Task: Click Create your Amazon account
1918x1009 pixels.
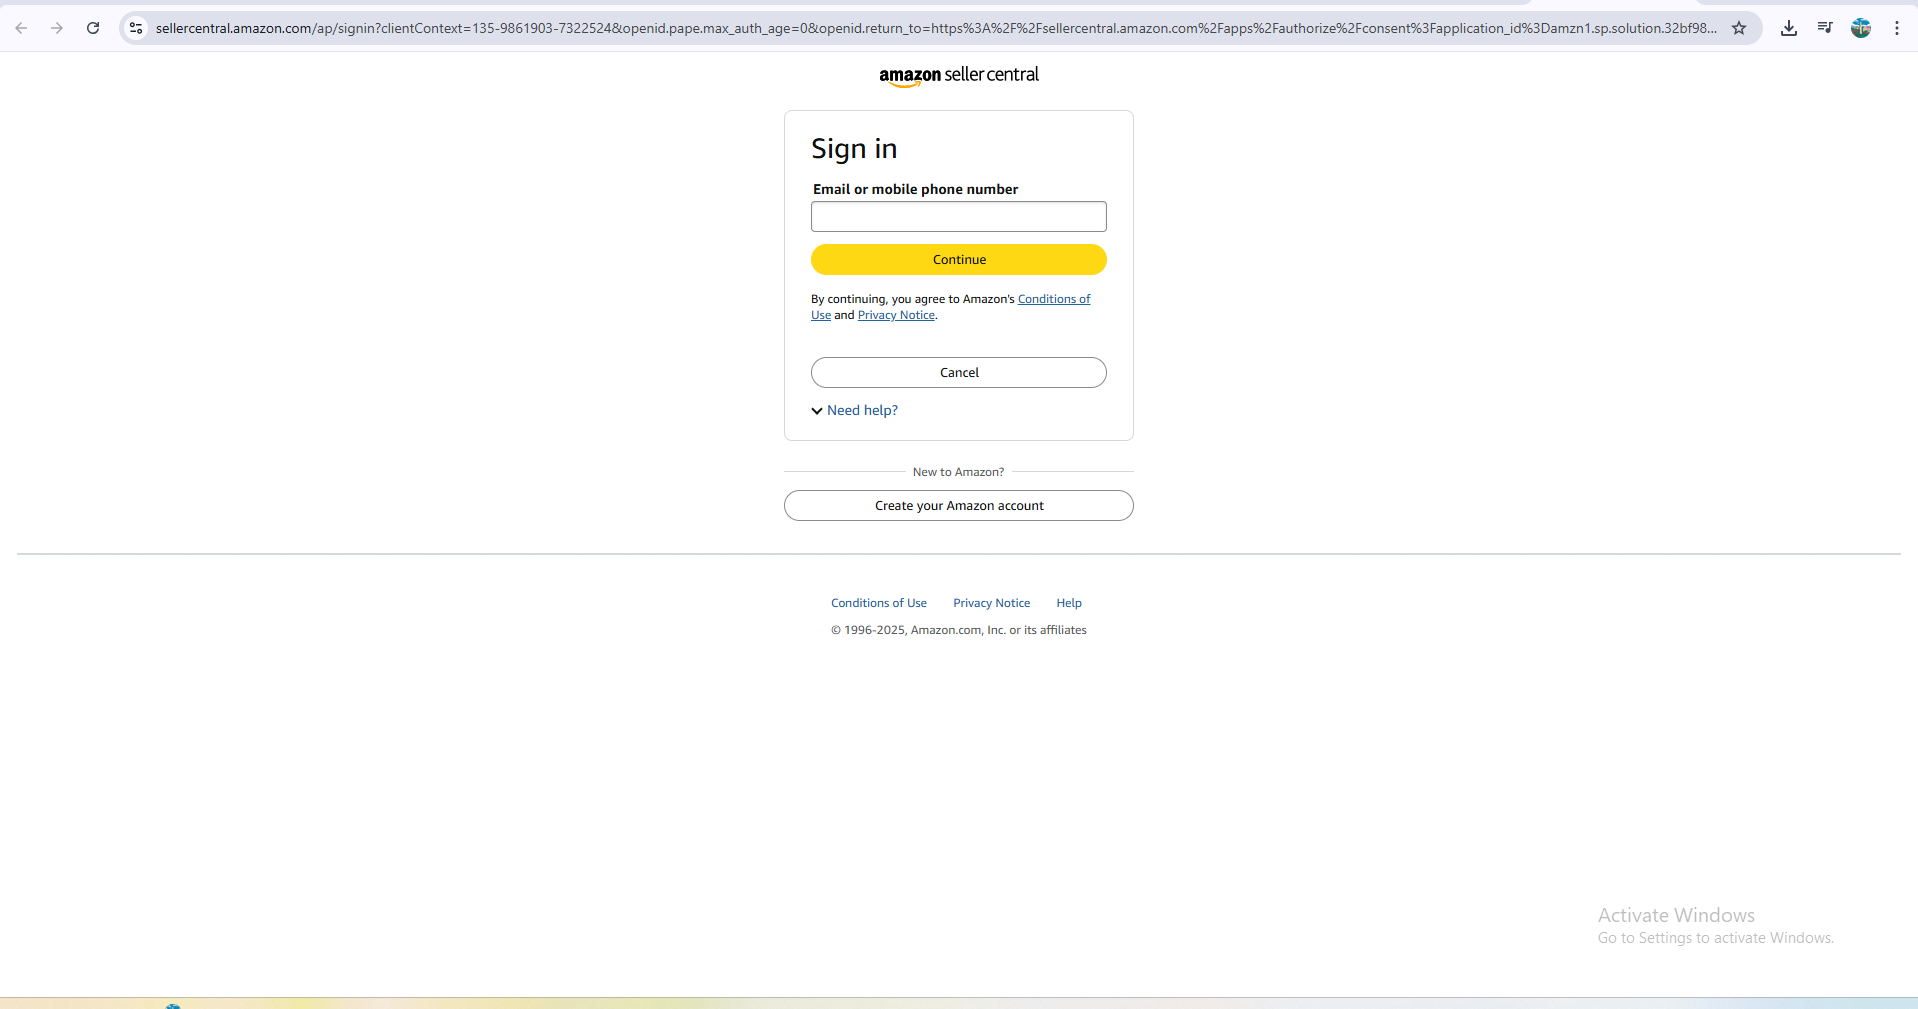Action: click(x=958, y=505)
